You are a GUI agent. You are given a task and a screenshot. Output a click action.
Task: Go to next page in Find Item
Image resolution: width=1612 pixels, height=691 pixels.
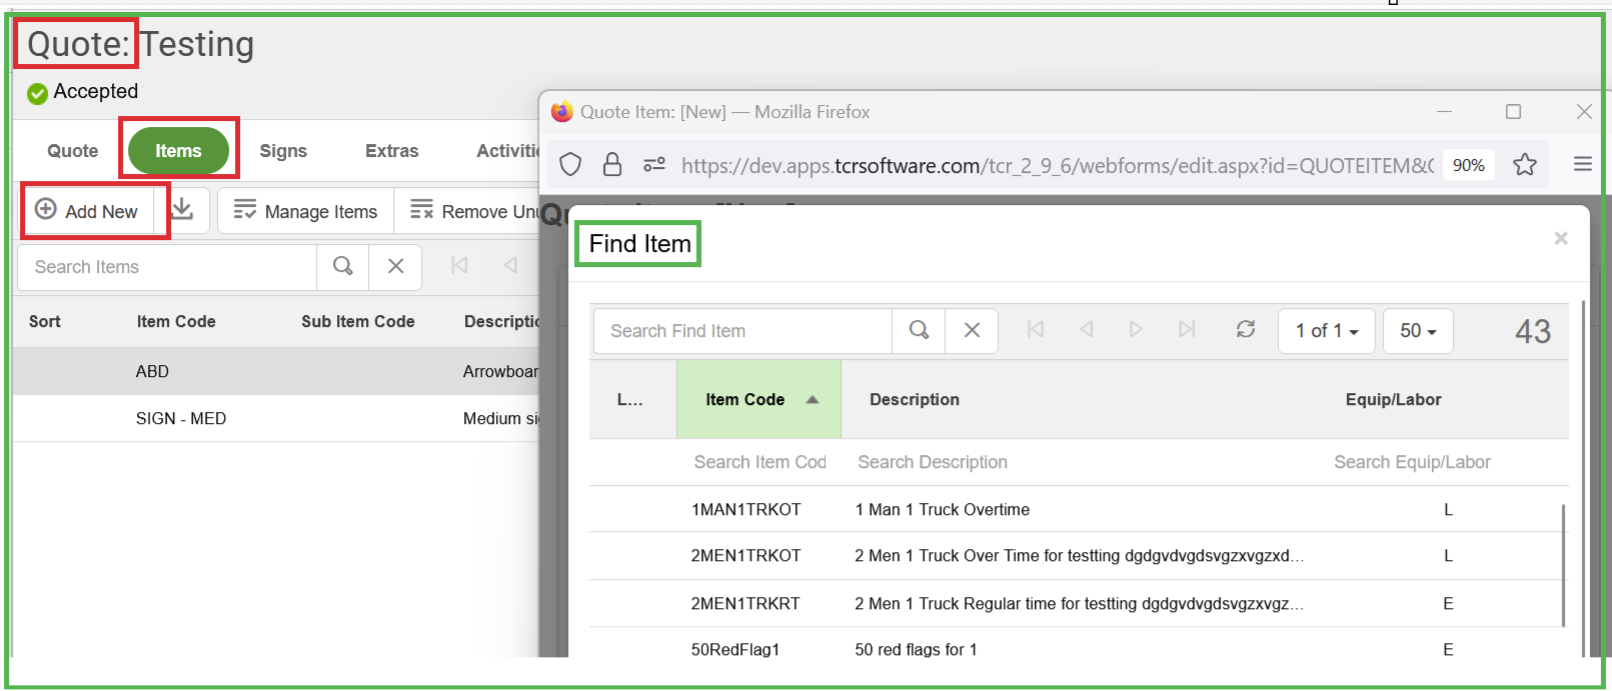[1135, 329]
